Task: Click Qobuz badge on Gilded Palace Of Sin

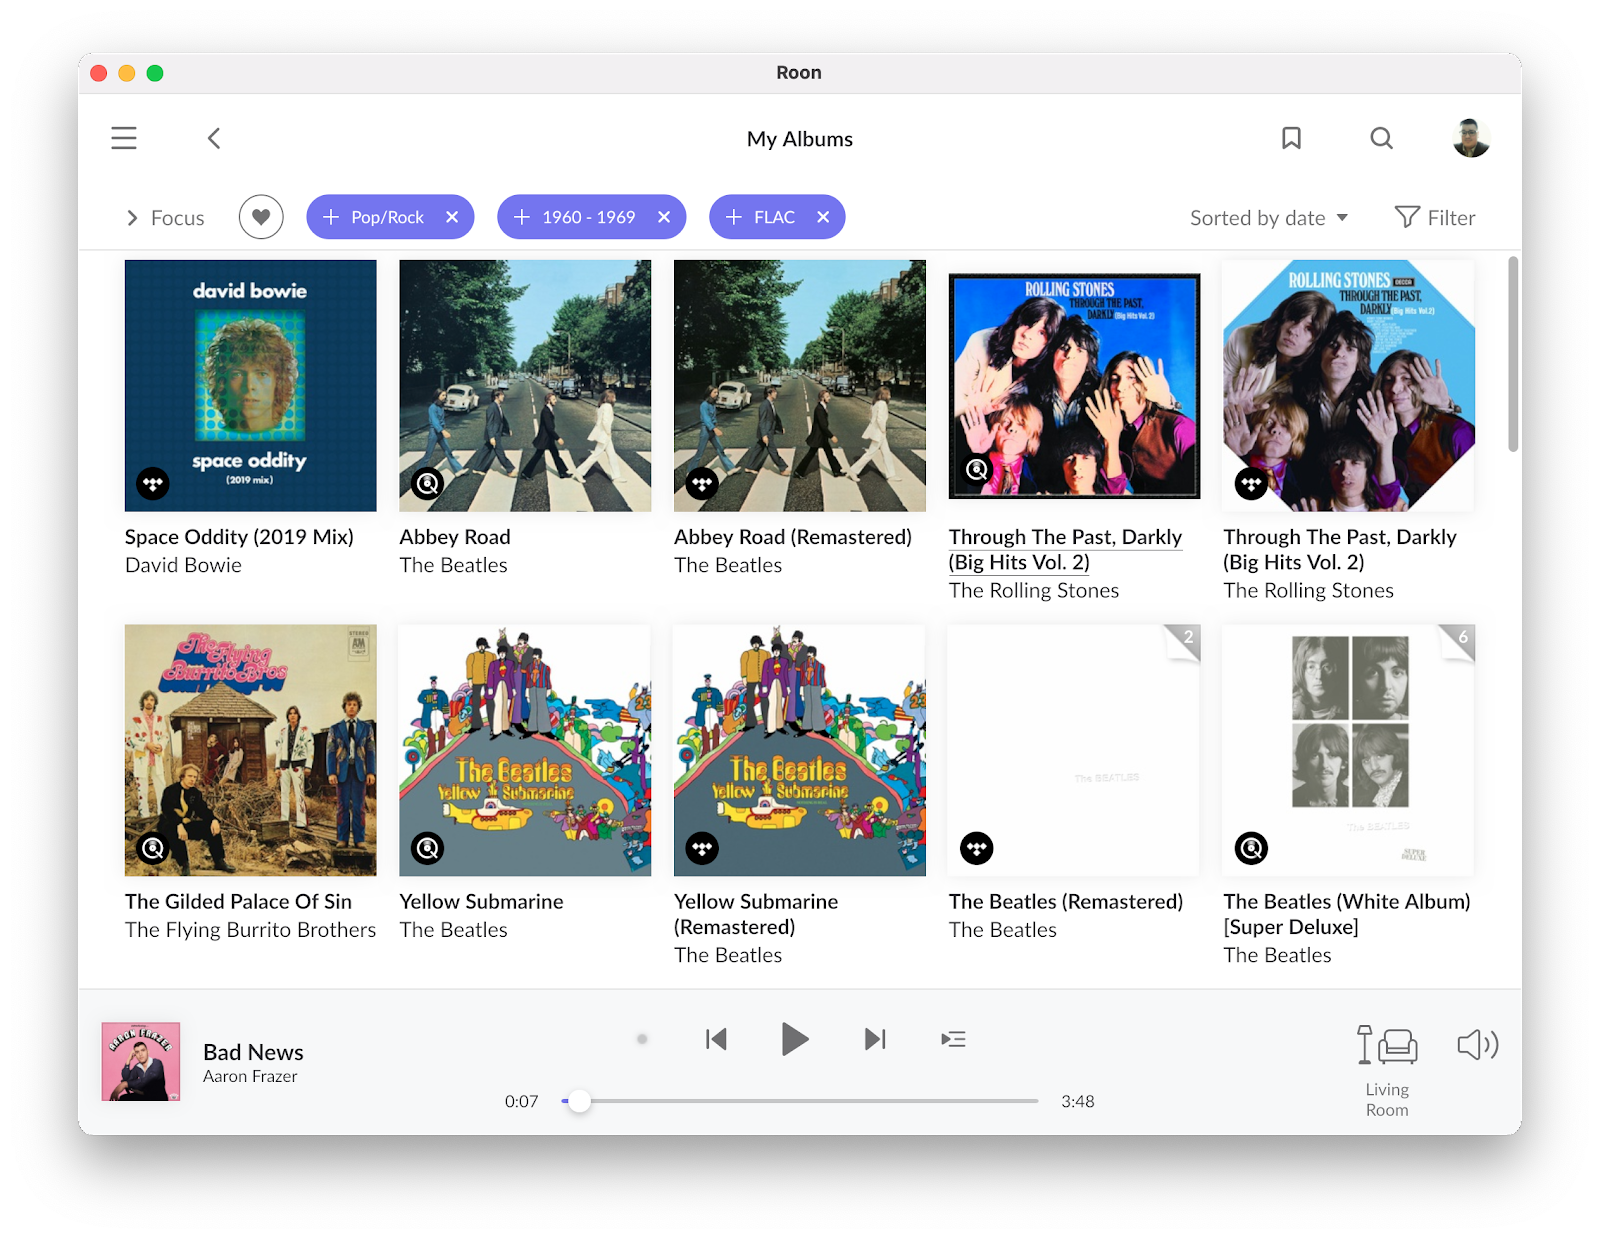Action: click(x=153, y=849)
